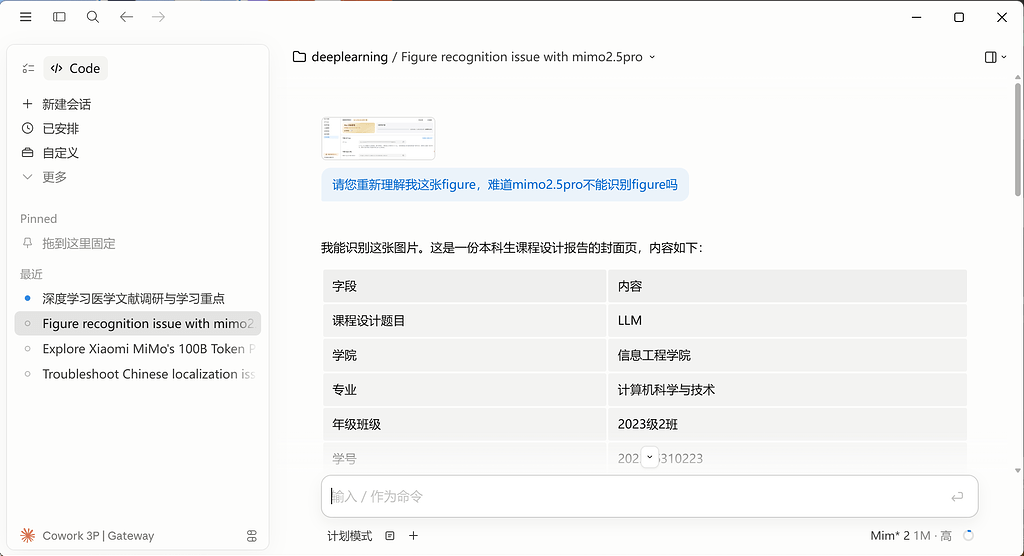1024x556 pixels.
Task: Open search with magnifier icon
Action: pyautogui.click(x=93, y=17)
